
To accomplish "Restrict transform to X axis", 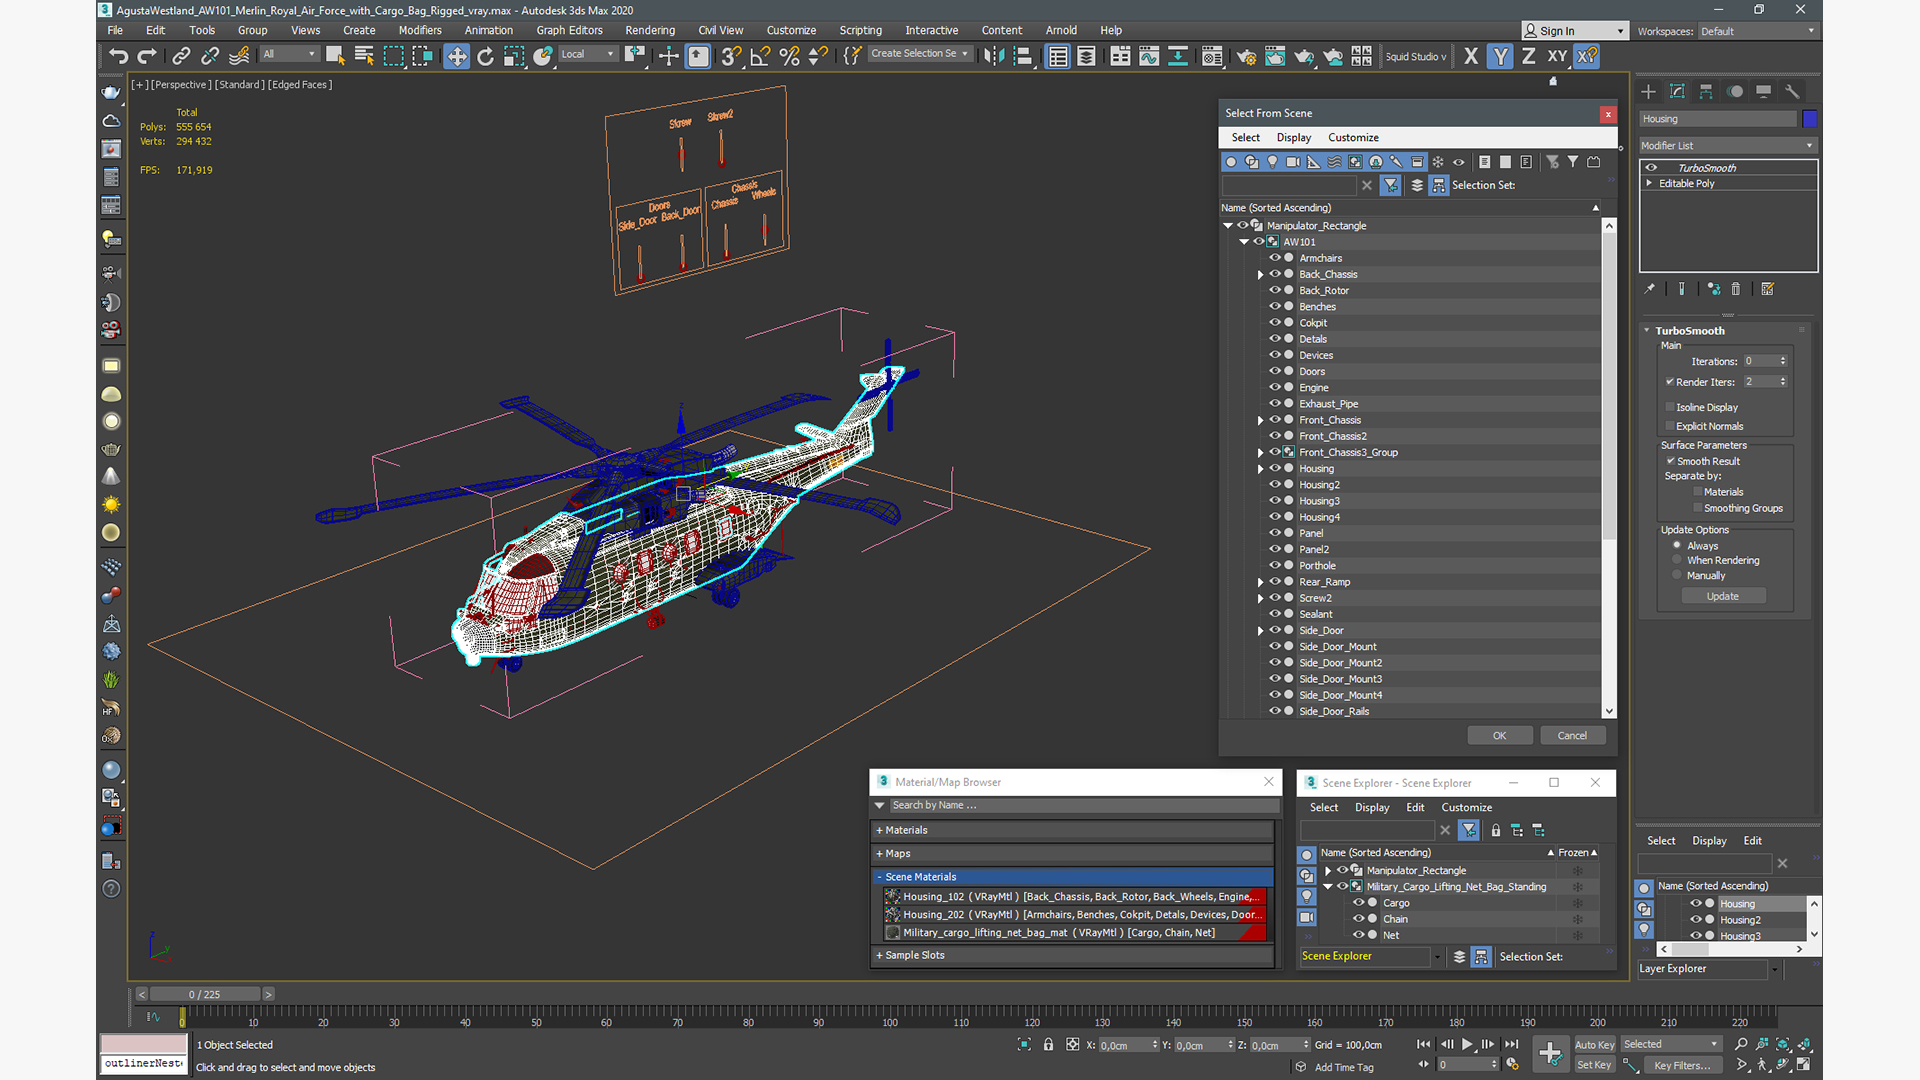I will (x=1471, y=56).
